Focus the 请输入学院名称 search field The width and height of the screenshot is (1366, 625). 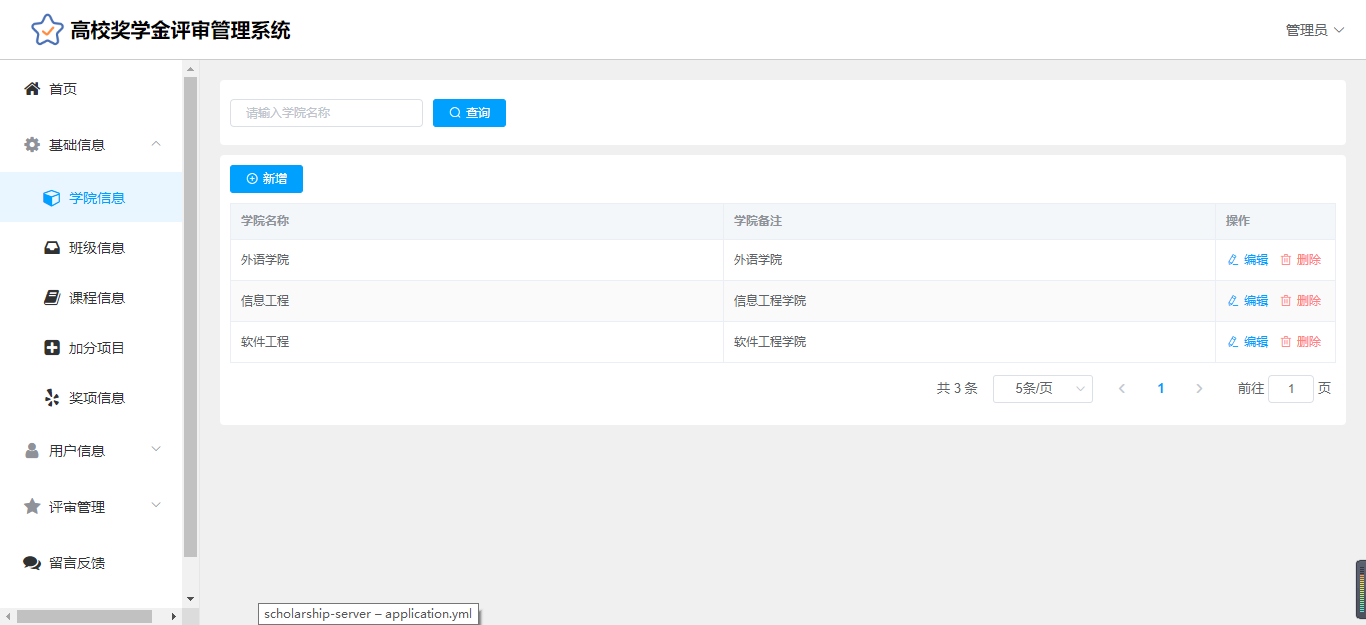pos(326,113)
